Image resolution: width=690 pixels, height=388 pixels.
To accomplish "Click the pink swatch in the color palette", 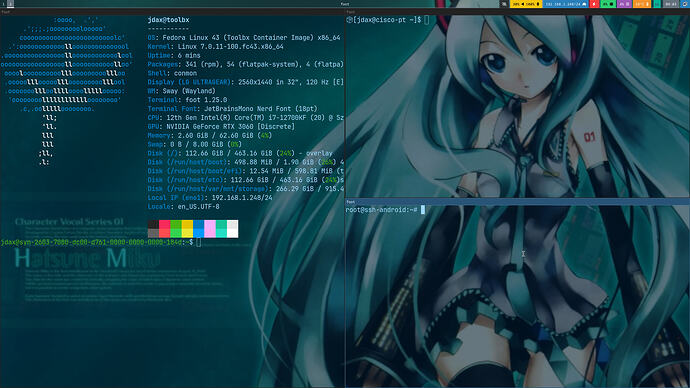I will (210, 229).
